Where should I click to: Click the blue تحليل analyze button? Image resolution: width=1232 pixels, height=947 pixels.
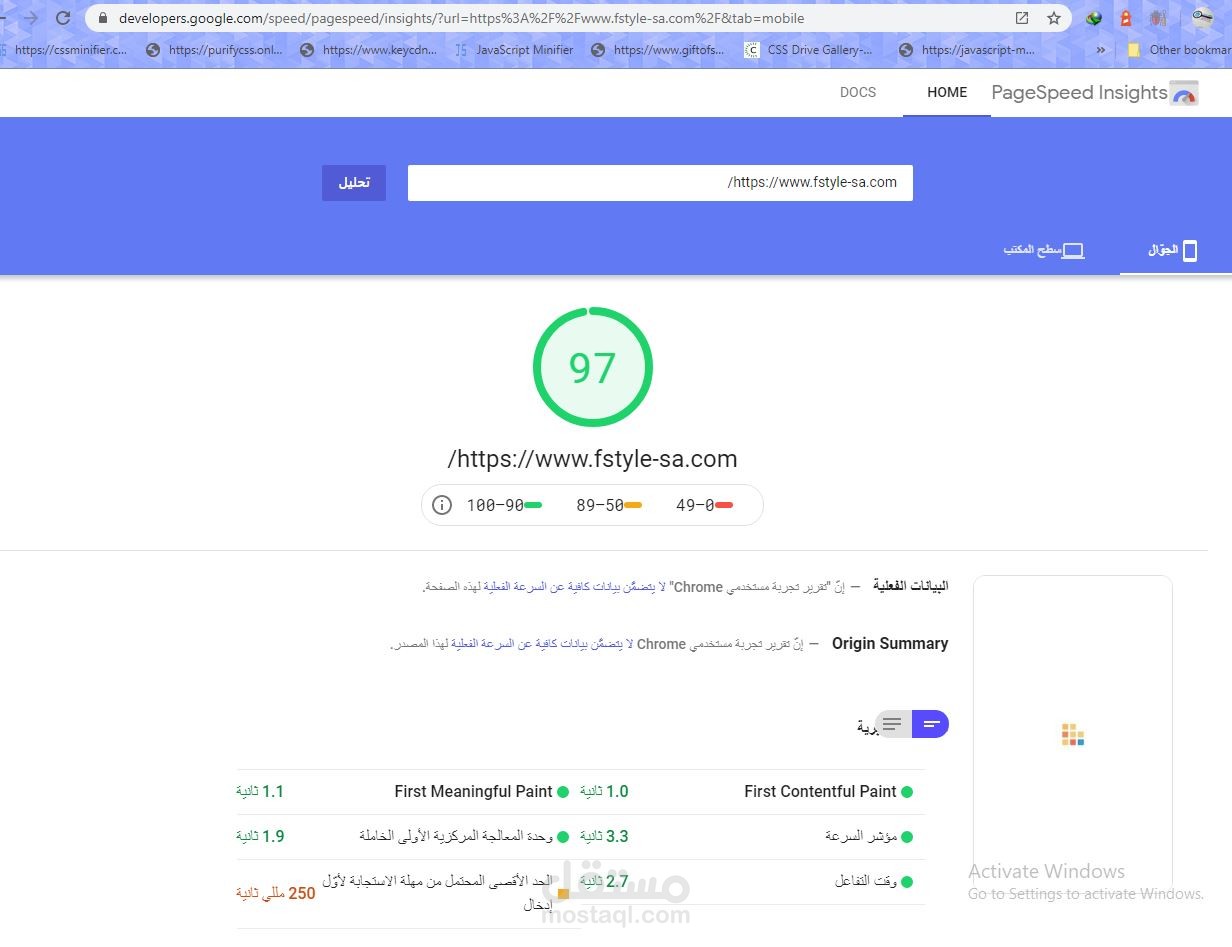pyautogui.click(x=354, y=183)
